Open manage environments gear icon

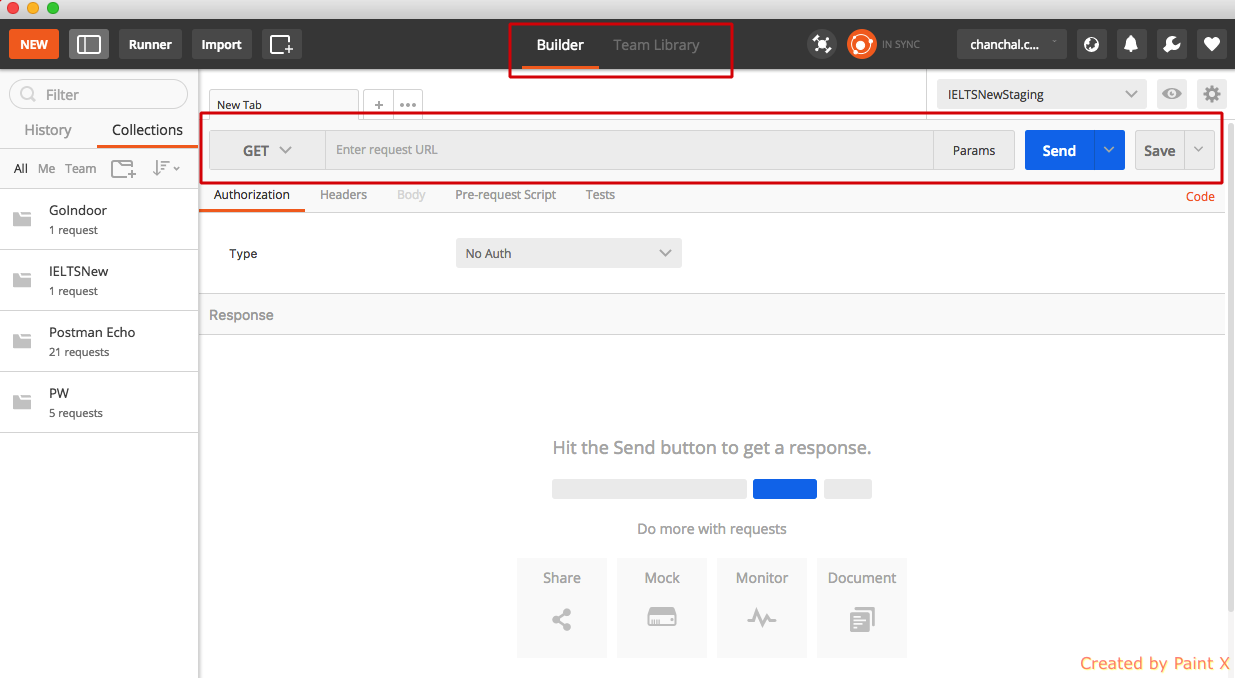(x=1211, y=95)
